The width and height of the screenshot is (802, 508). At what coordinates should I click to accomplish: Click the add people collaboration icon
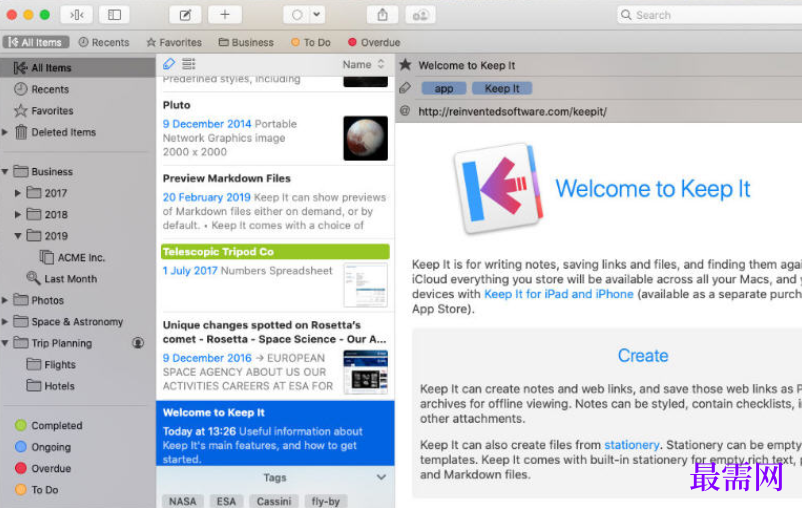pos(420,15)
